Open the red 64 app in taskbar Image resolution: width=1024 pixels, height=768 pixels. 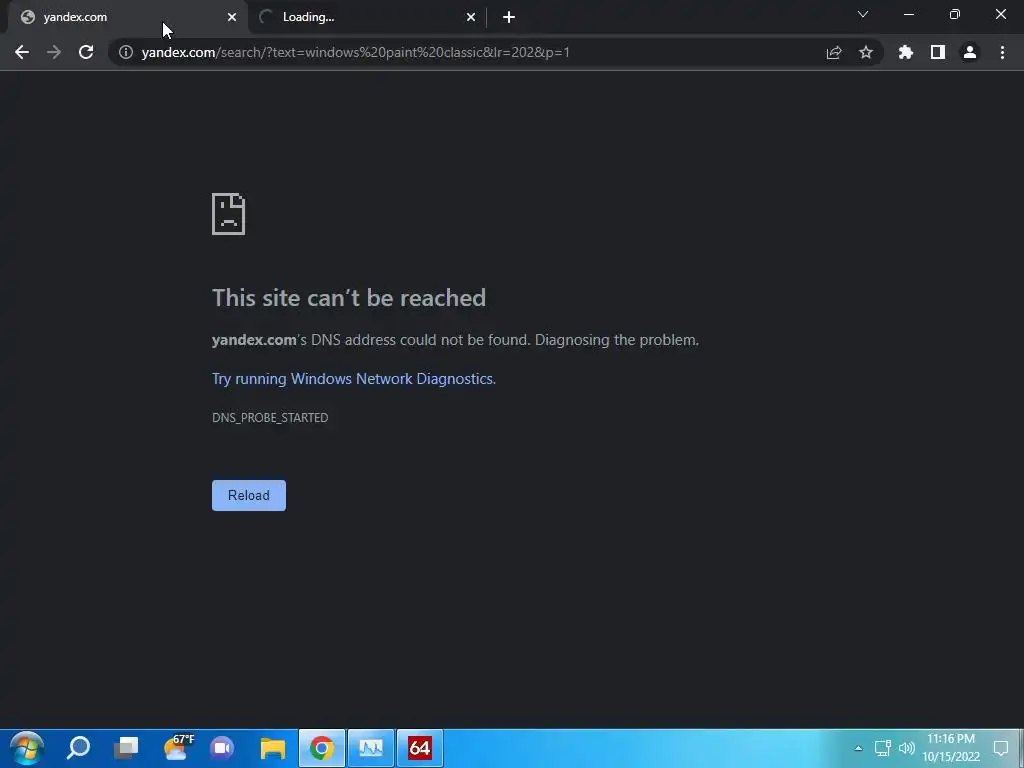click(420, 748)
